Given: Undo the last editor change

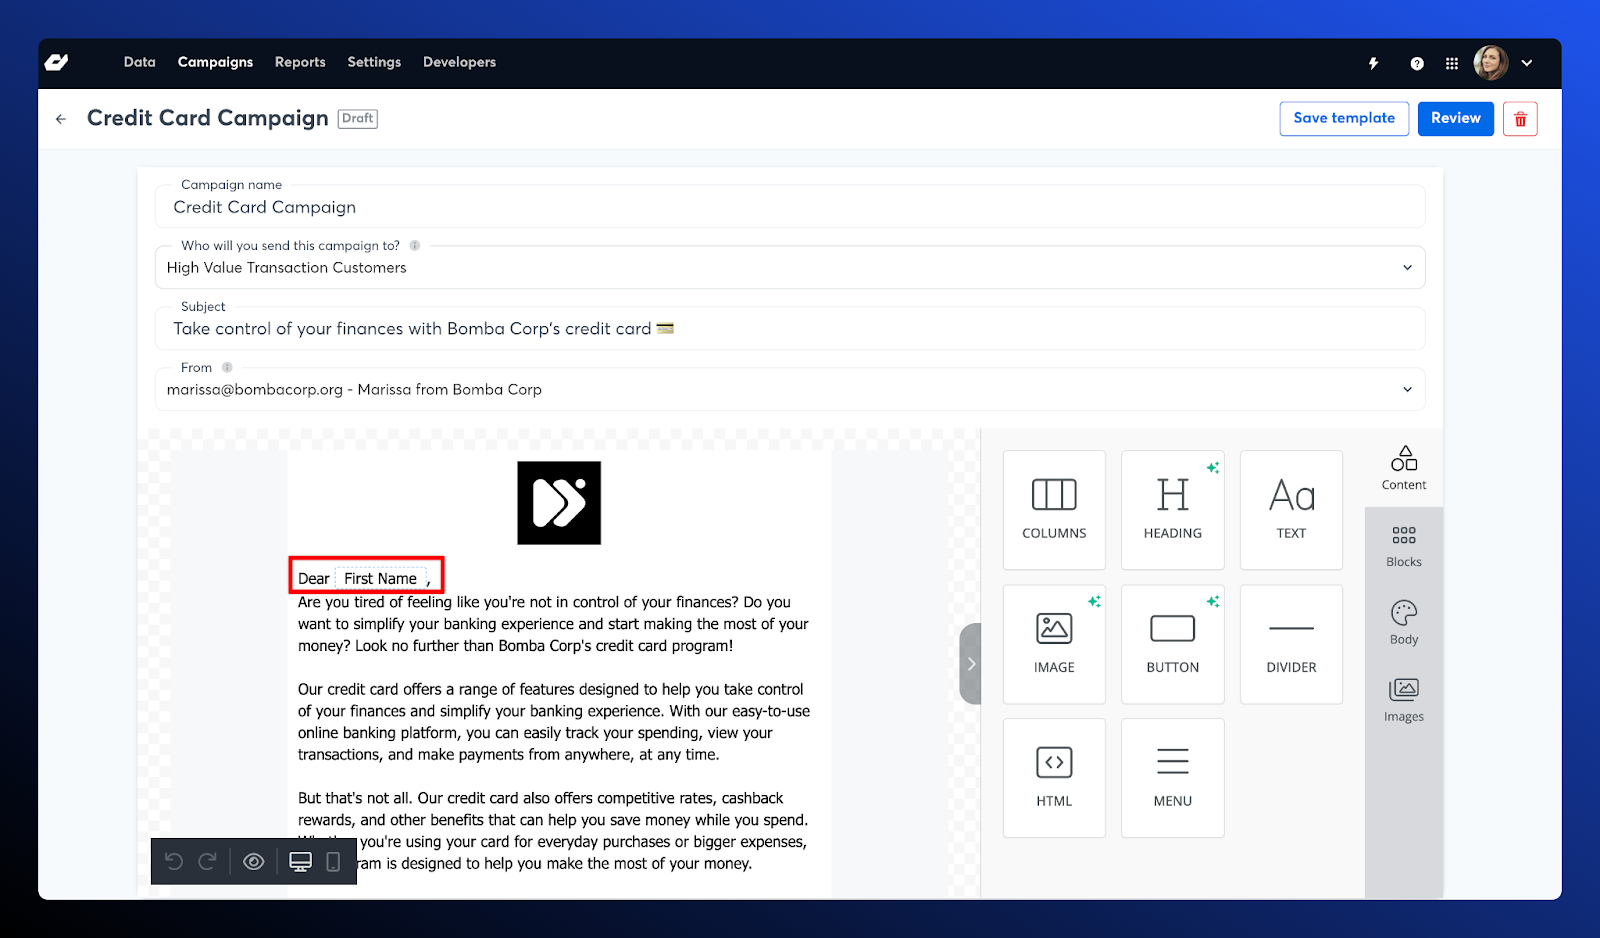Looking at the screenshot, I should [174, 861].
